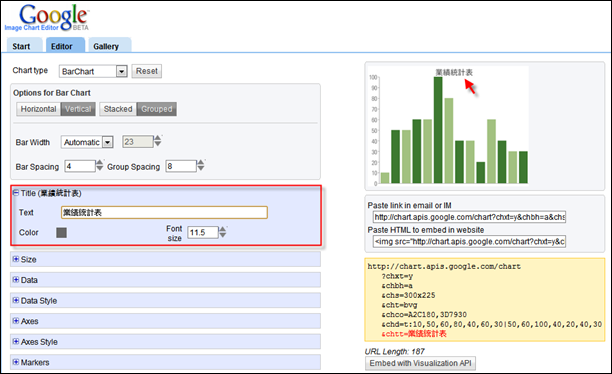Screen dimensions: 612x374
Task: Click the &chco=A2C180,3D7930 parameter line
Action: pos(424,315)
